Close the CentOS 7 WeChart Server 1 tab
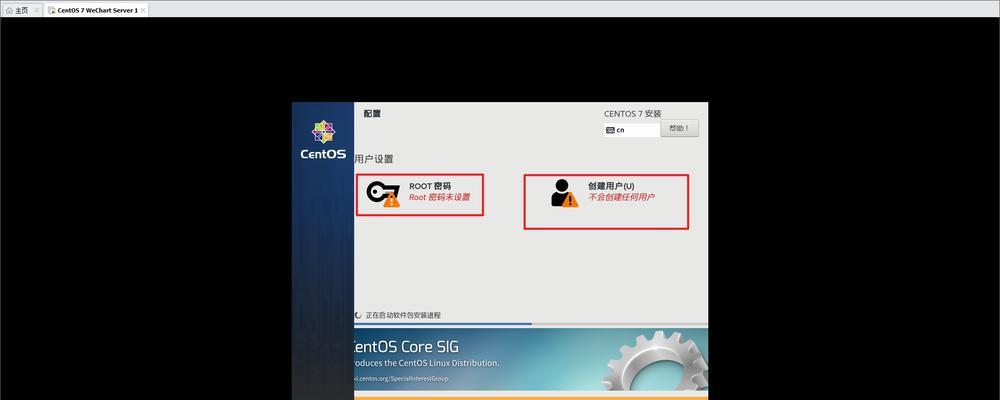1000x400 pixels. (143, 11)
